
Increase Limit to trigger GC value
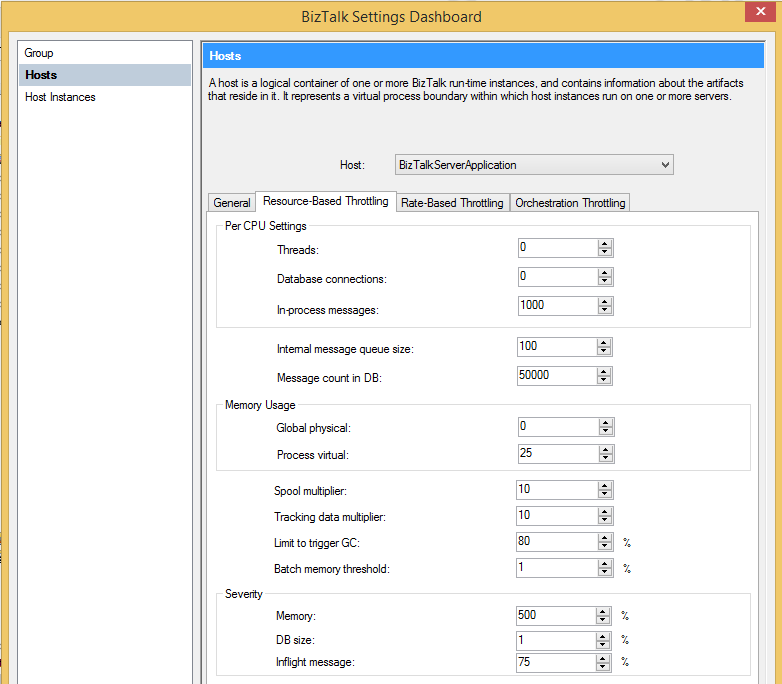[605, 537]
